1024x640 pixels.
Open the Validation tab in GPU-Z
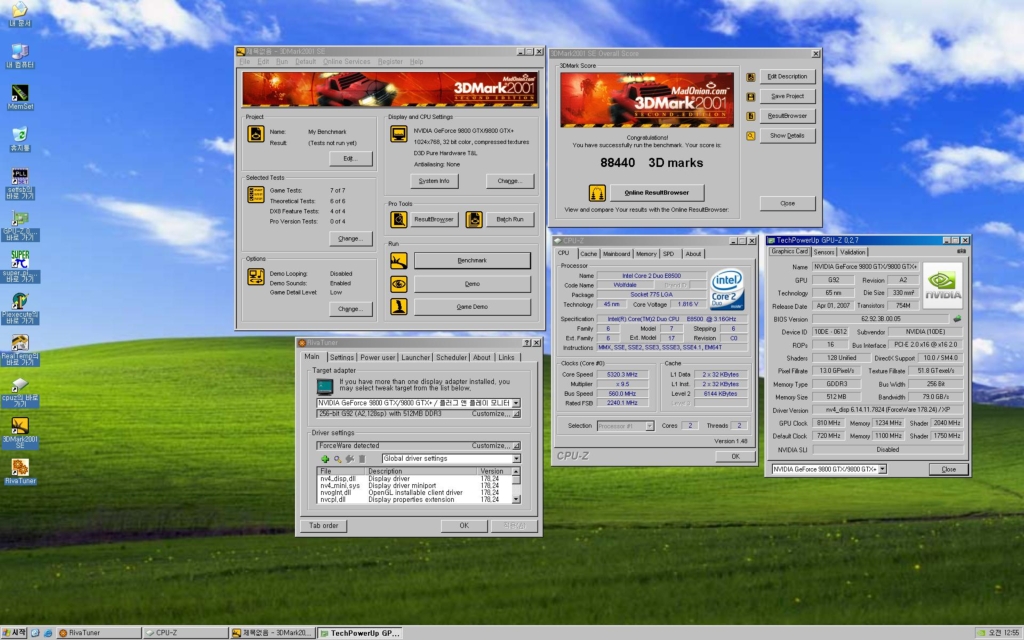(852, 252)
